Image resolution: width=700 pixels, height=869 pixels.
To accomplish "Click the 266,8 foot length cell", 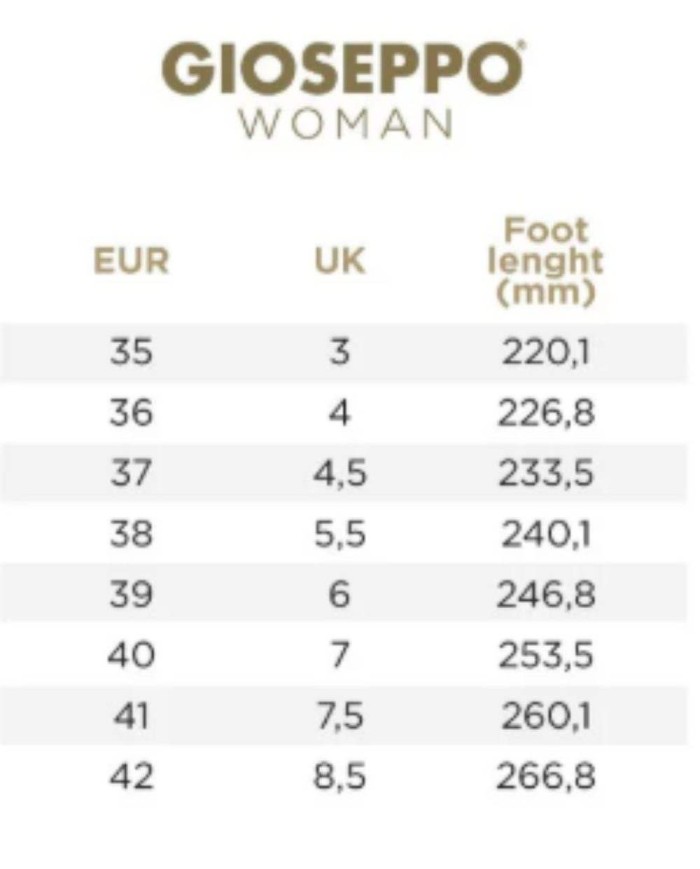I will pyautogui.click(x=546, y=776).
